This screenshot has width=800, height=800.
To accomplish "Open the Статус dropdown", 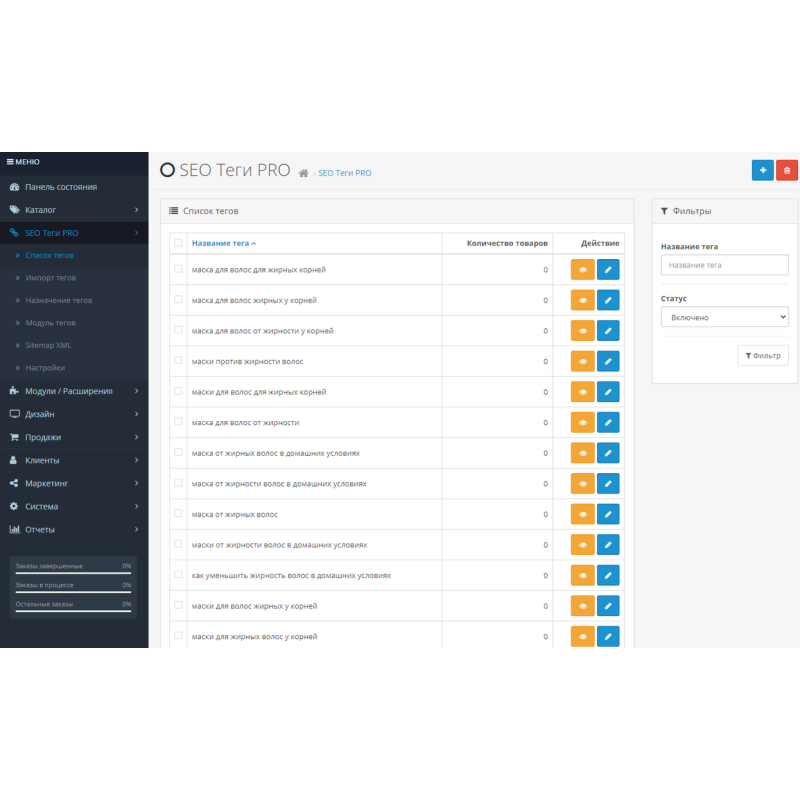I will [724, 317].
